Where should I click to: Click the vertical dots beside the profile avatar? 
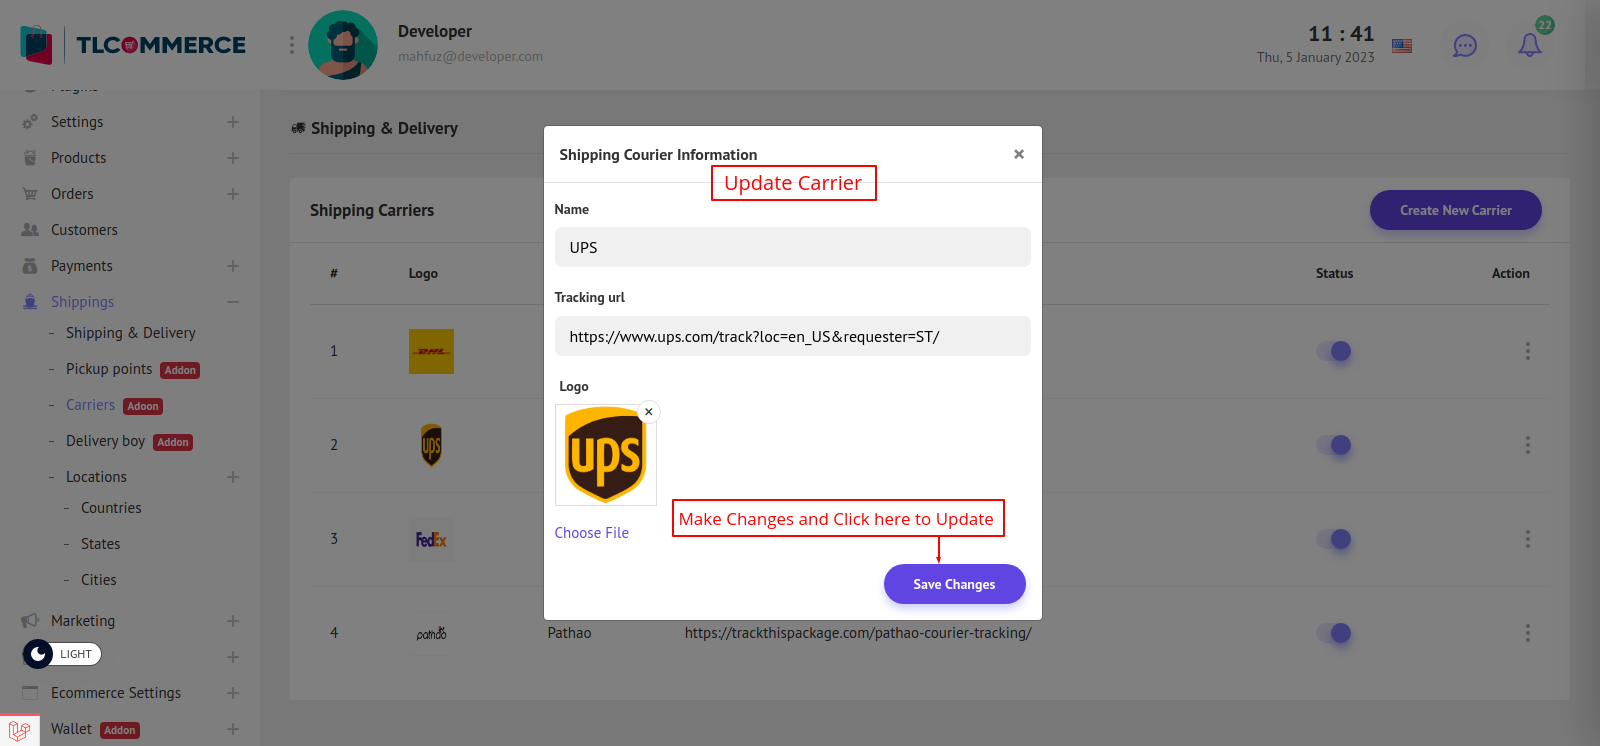[292, 45]
